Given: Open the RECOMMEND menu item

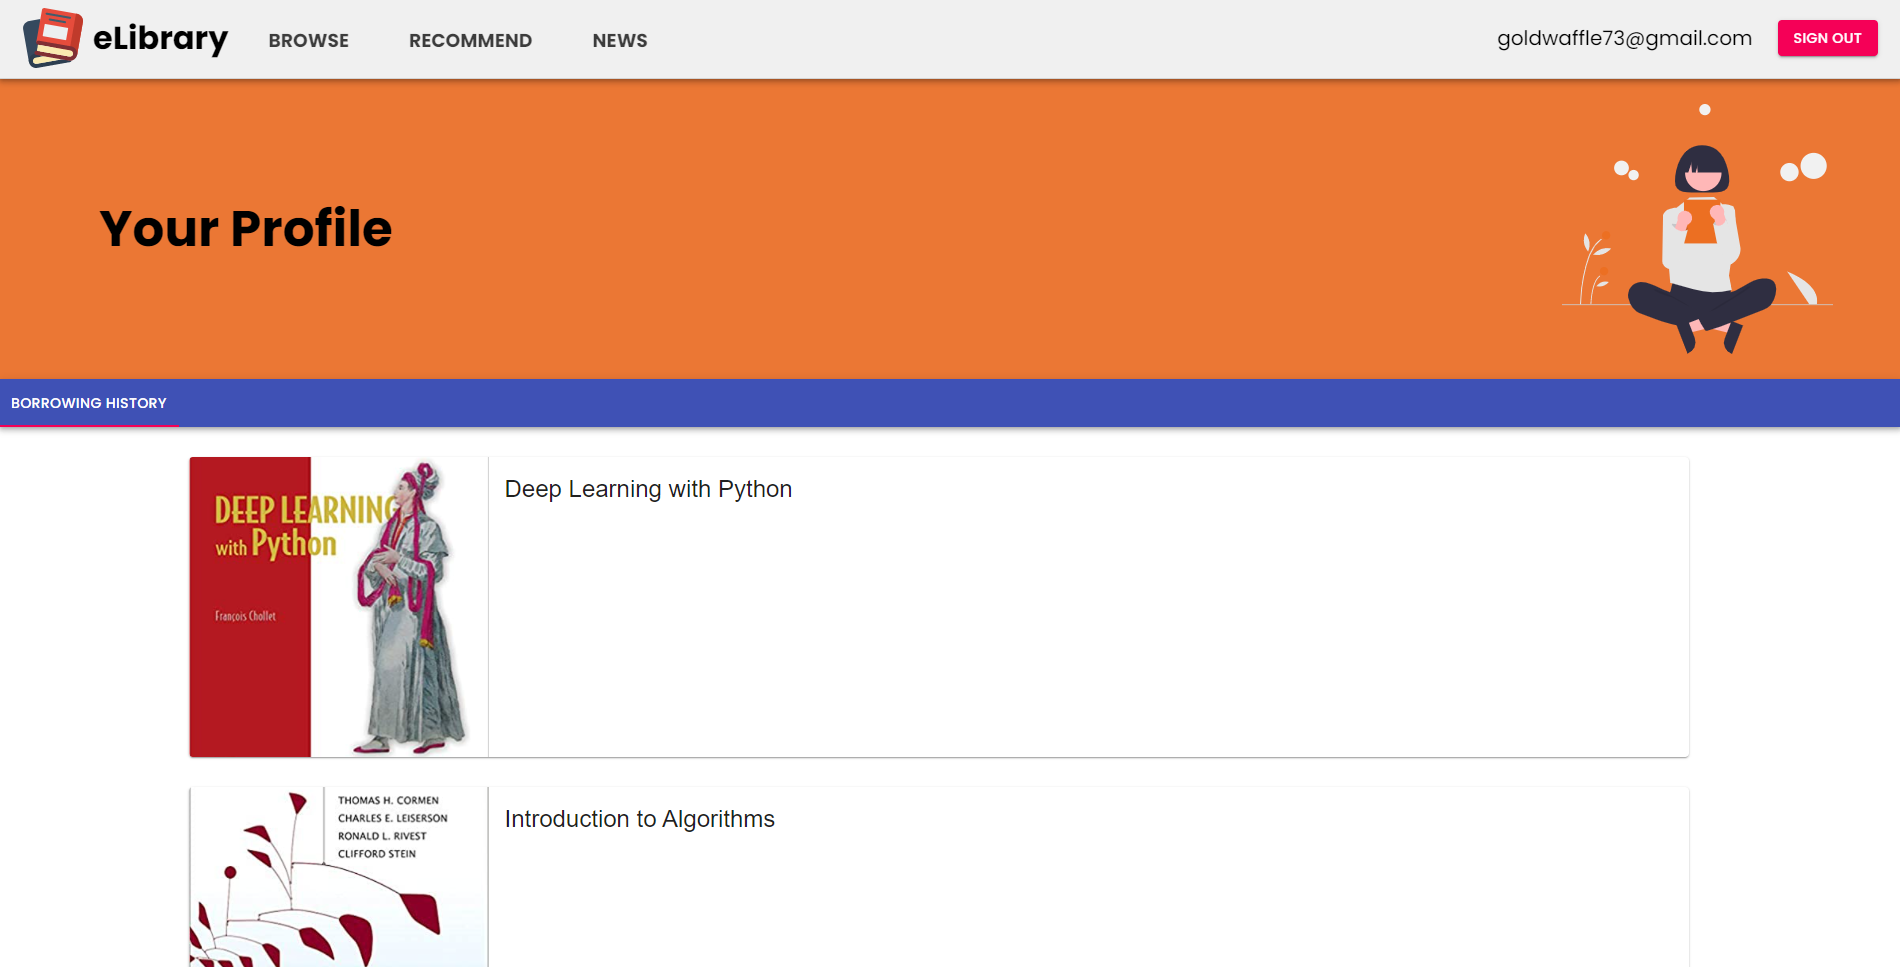Looking at the screenshot, I should point(470,40).
